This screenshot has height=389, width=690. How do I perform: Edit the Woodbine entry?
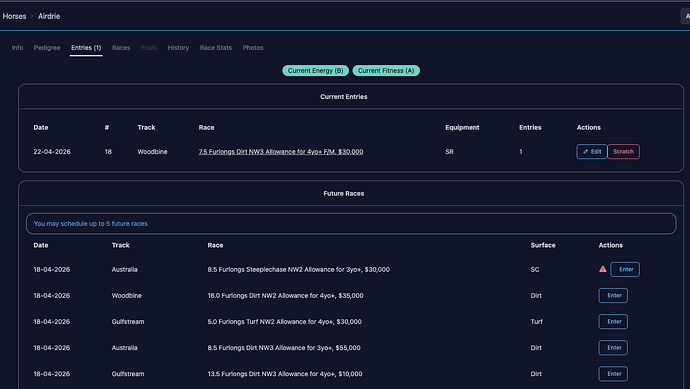point(592,151)
